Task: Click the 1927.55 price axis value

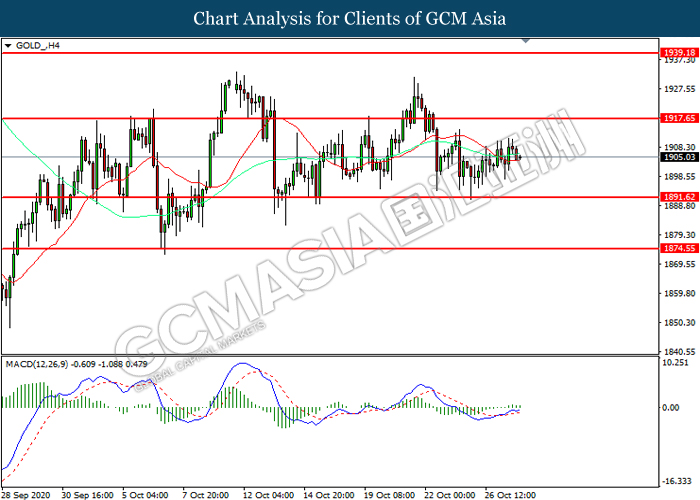Action: [679, 89]
